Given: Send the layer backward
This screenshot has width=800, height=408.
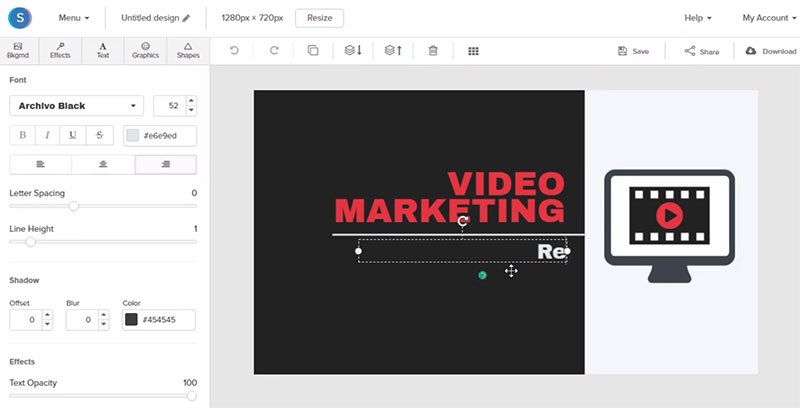Looking at the screenshot, I should (x=353, y=51).
